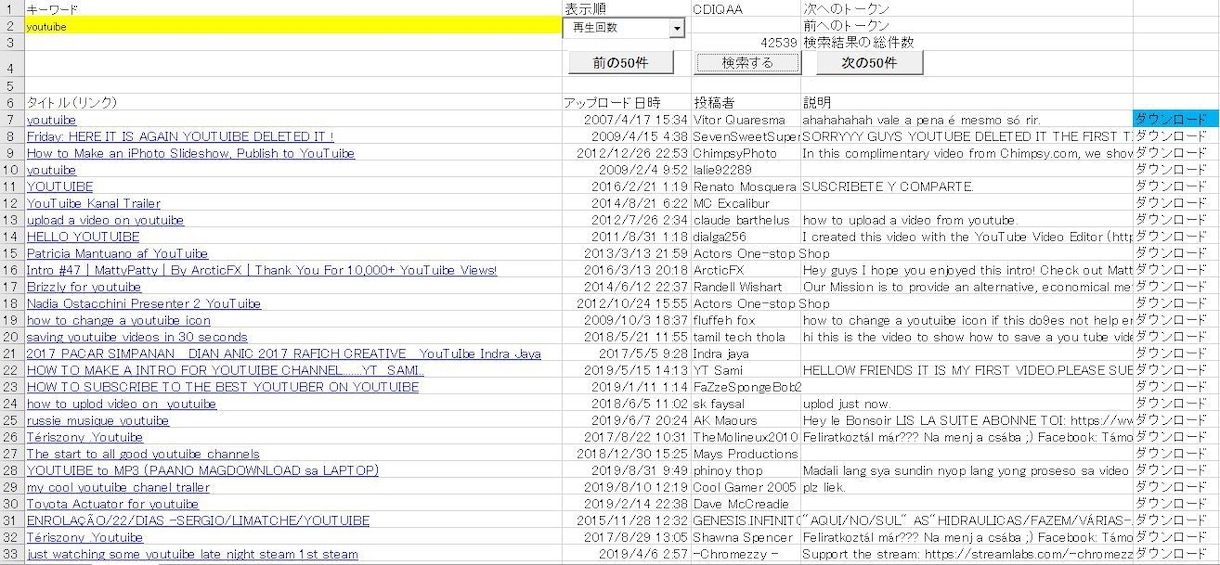Select row header 5

click(10, 85)
